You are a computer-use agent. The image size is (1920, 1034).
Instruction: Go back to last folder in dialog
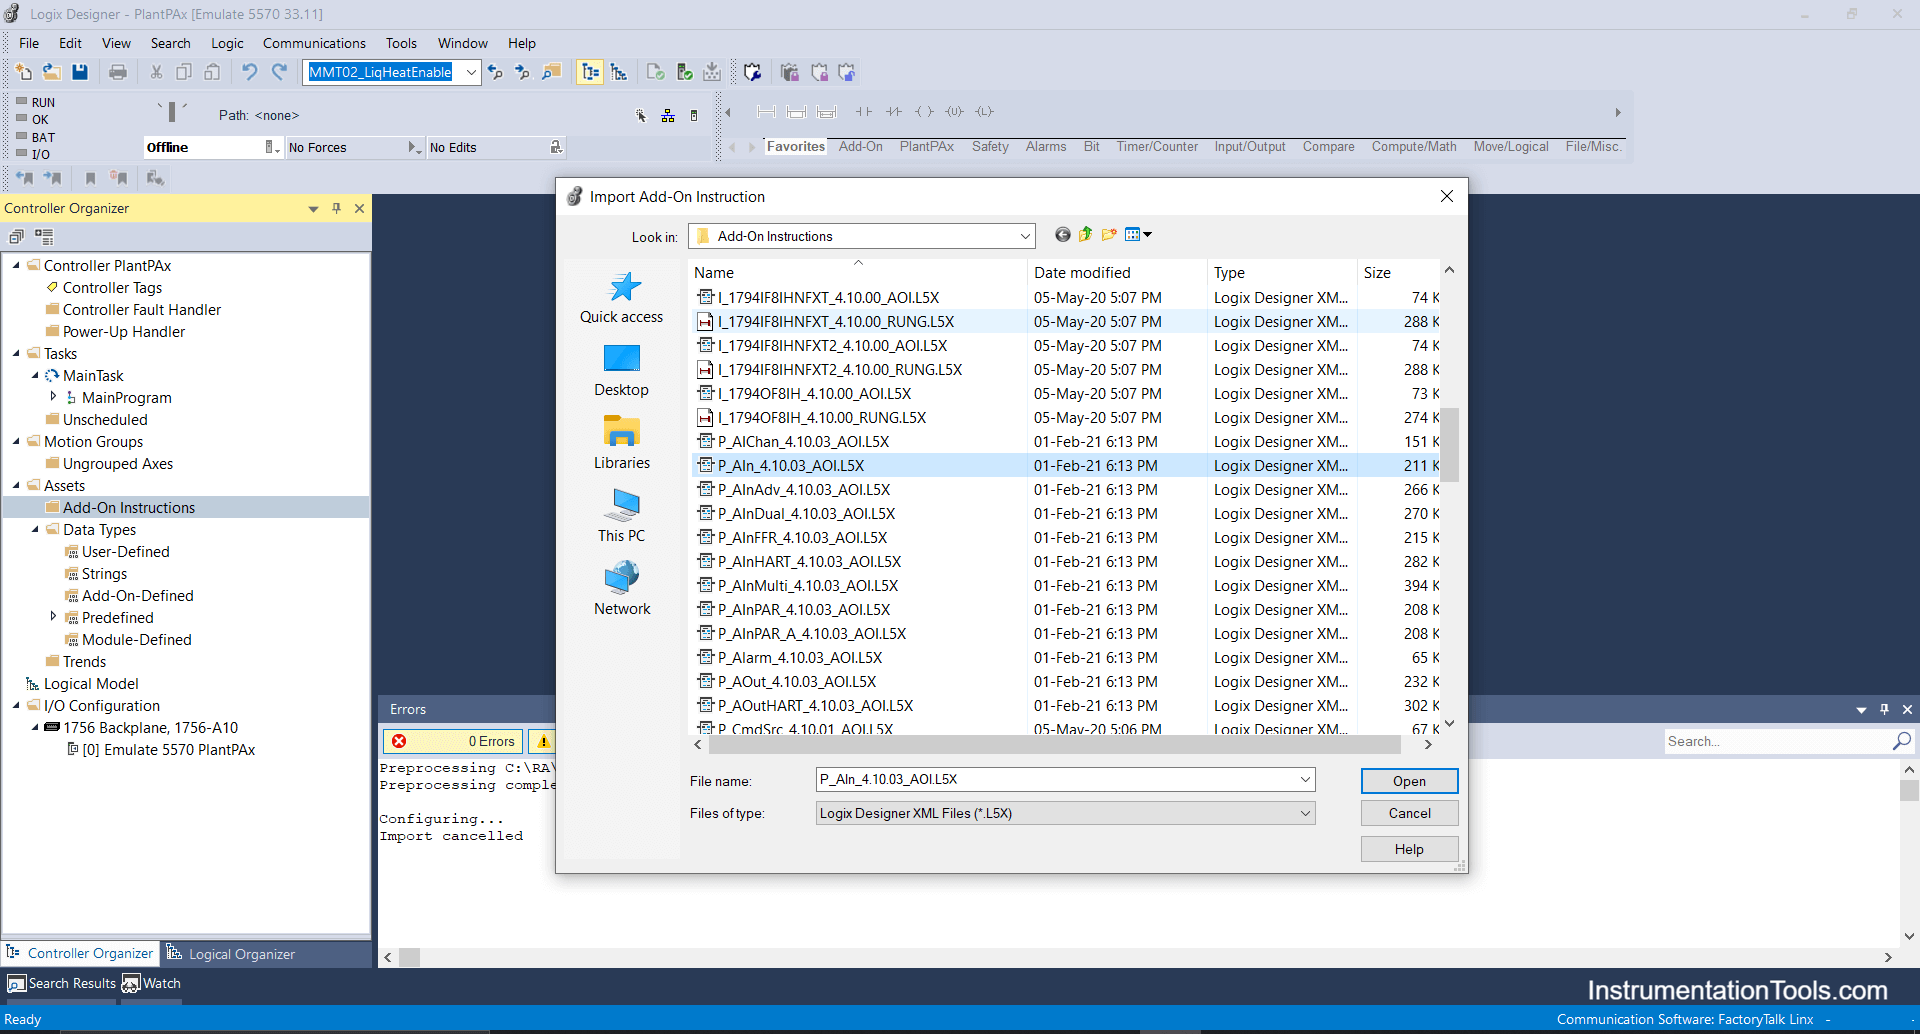tap(1062, 235)
